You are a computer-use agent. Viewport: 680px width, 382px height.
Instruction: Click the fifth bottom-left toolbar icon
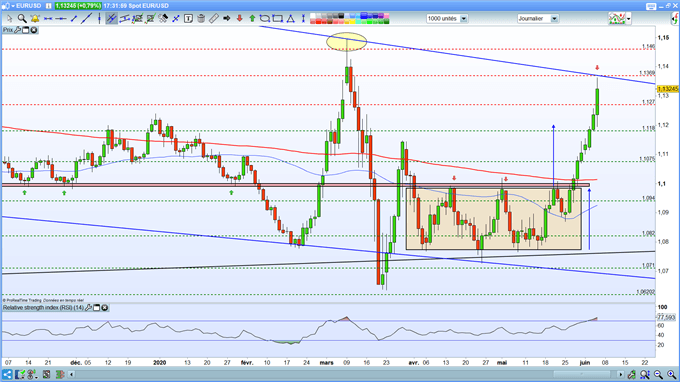60,374
